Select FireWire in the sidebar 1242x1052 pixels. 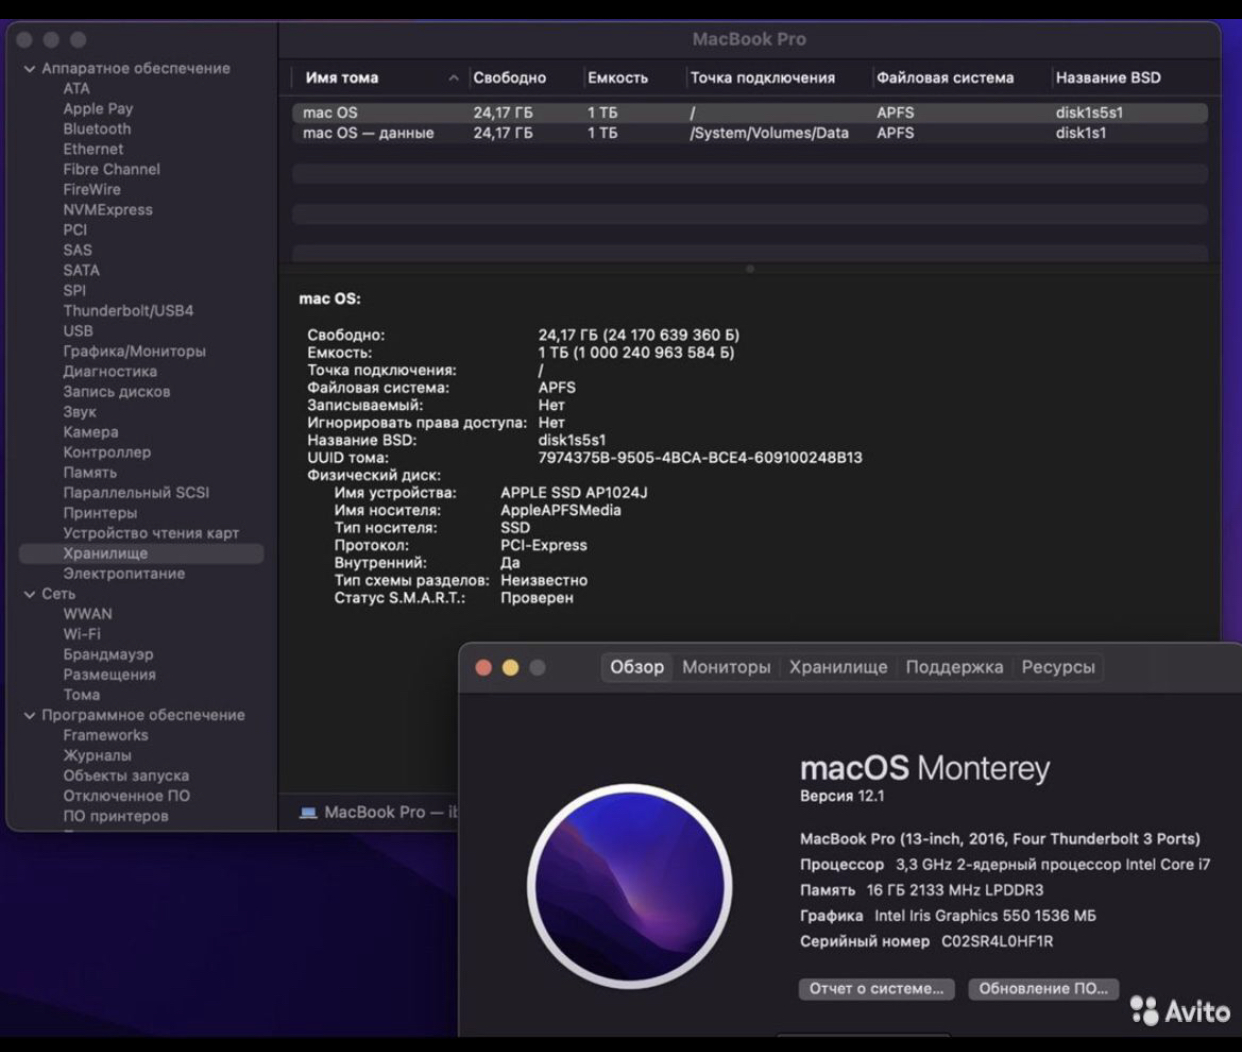point(91,190)
